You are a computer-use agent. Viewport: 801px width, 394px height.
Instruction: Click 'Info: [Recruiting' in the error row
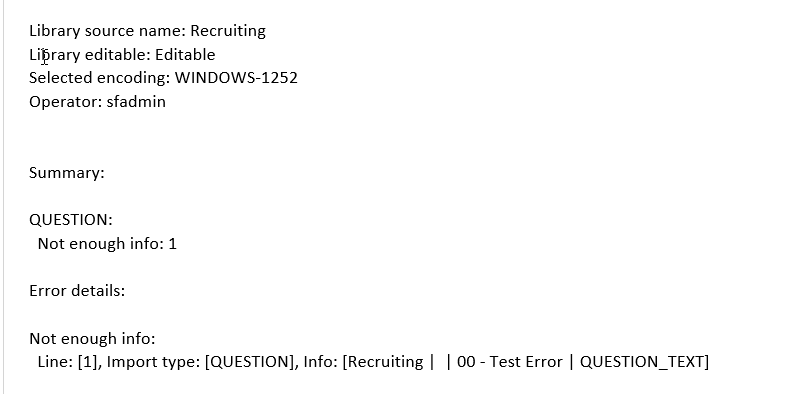[x=363, y=362]
